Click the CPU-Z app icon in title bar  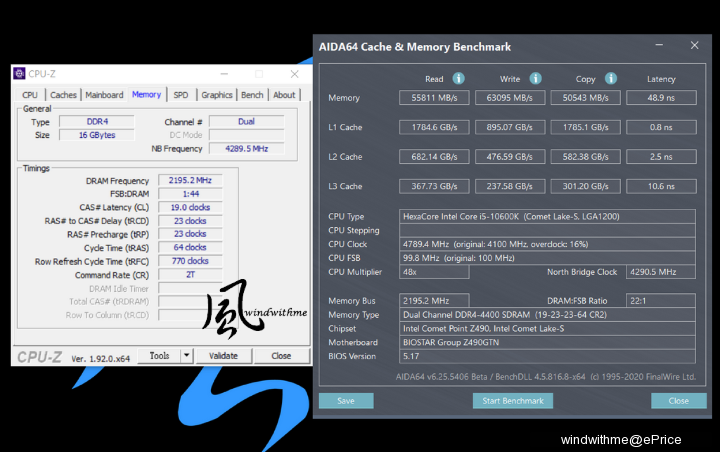(19, 73)
